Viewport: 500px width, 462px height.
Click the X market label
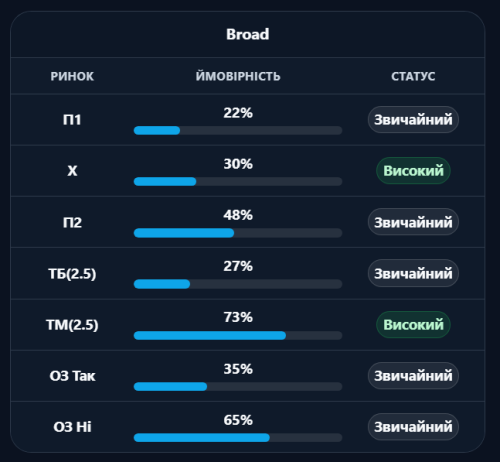point(72,171)
